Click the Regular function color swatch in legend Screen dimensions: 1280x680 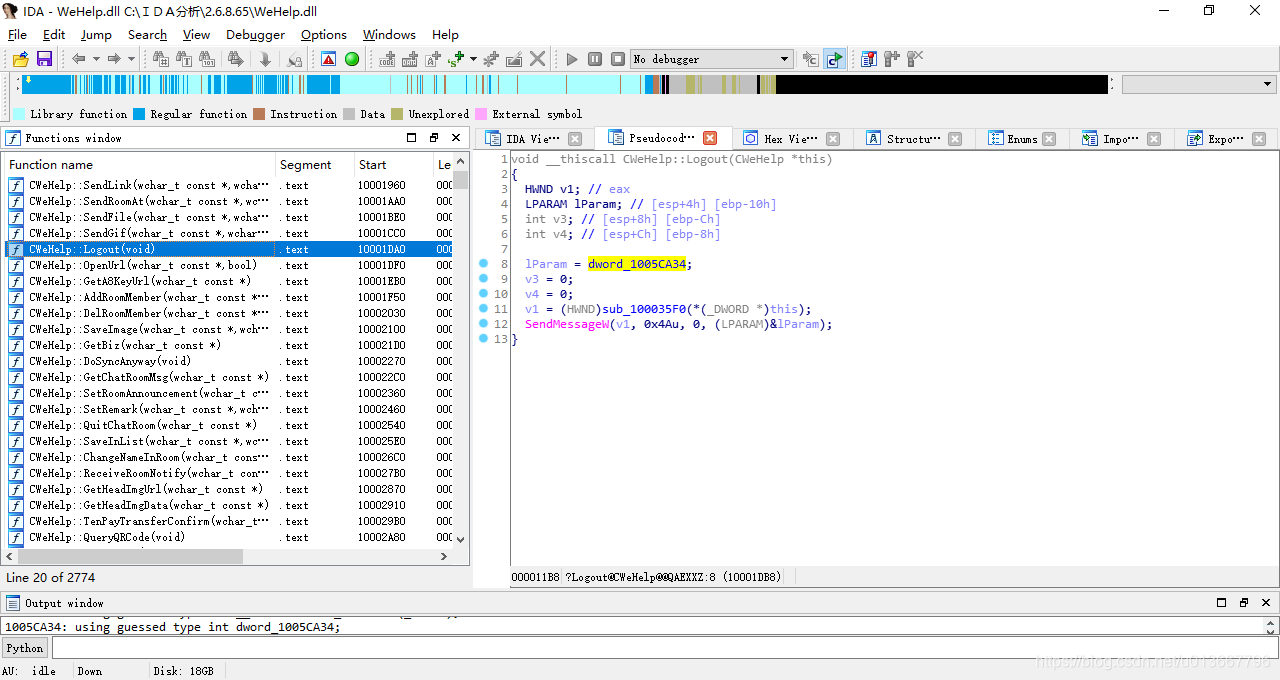(139, 114)
